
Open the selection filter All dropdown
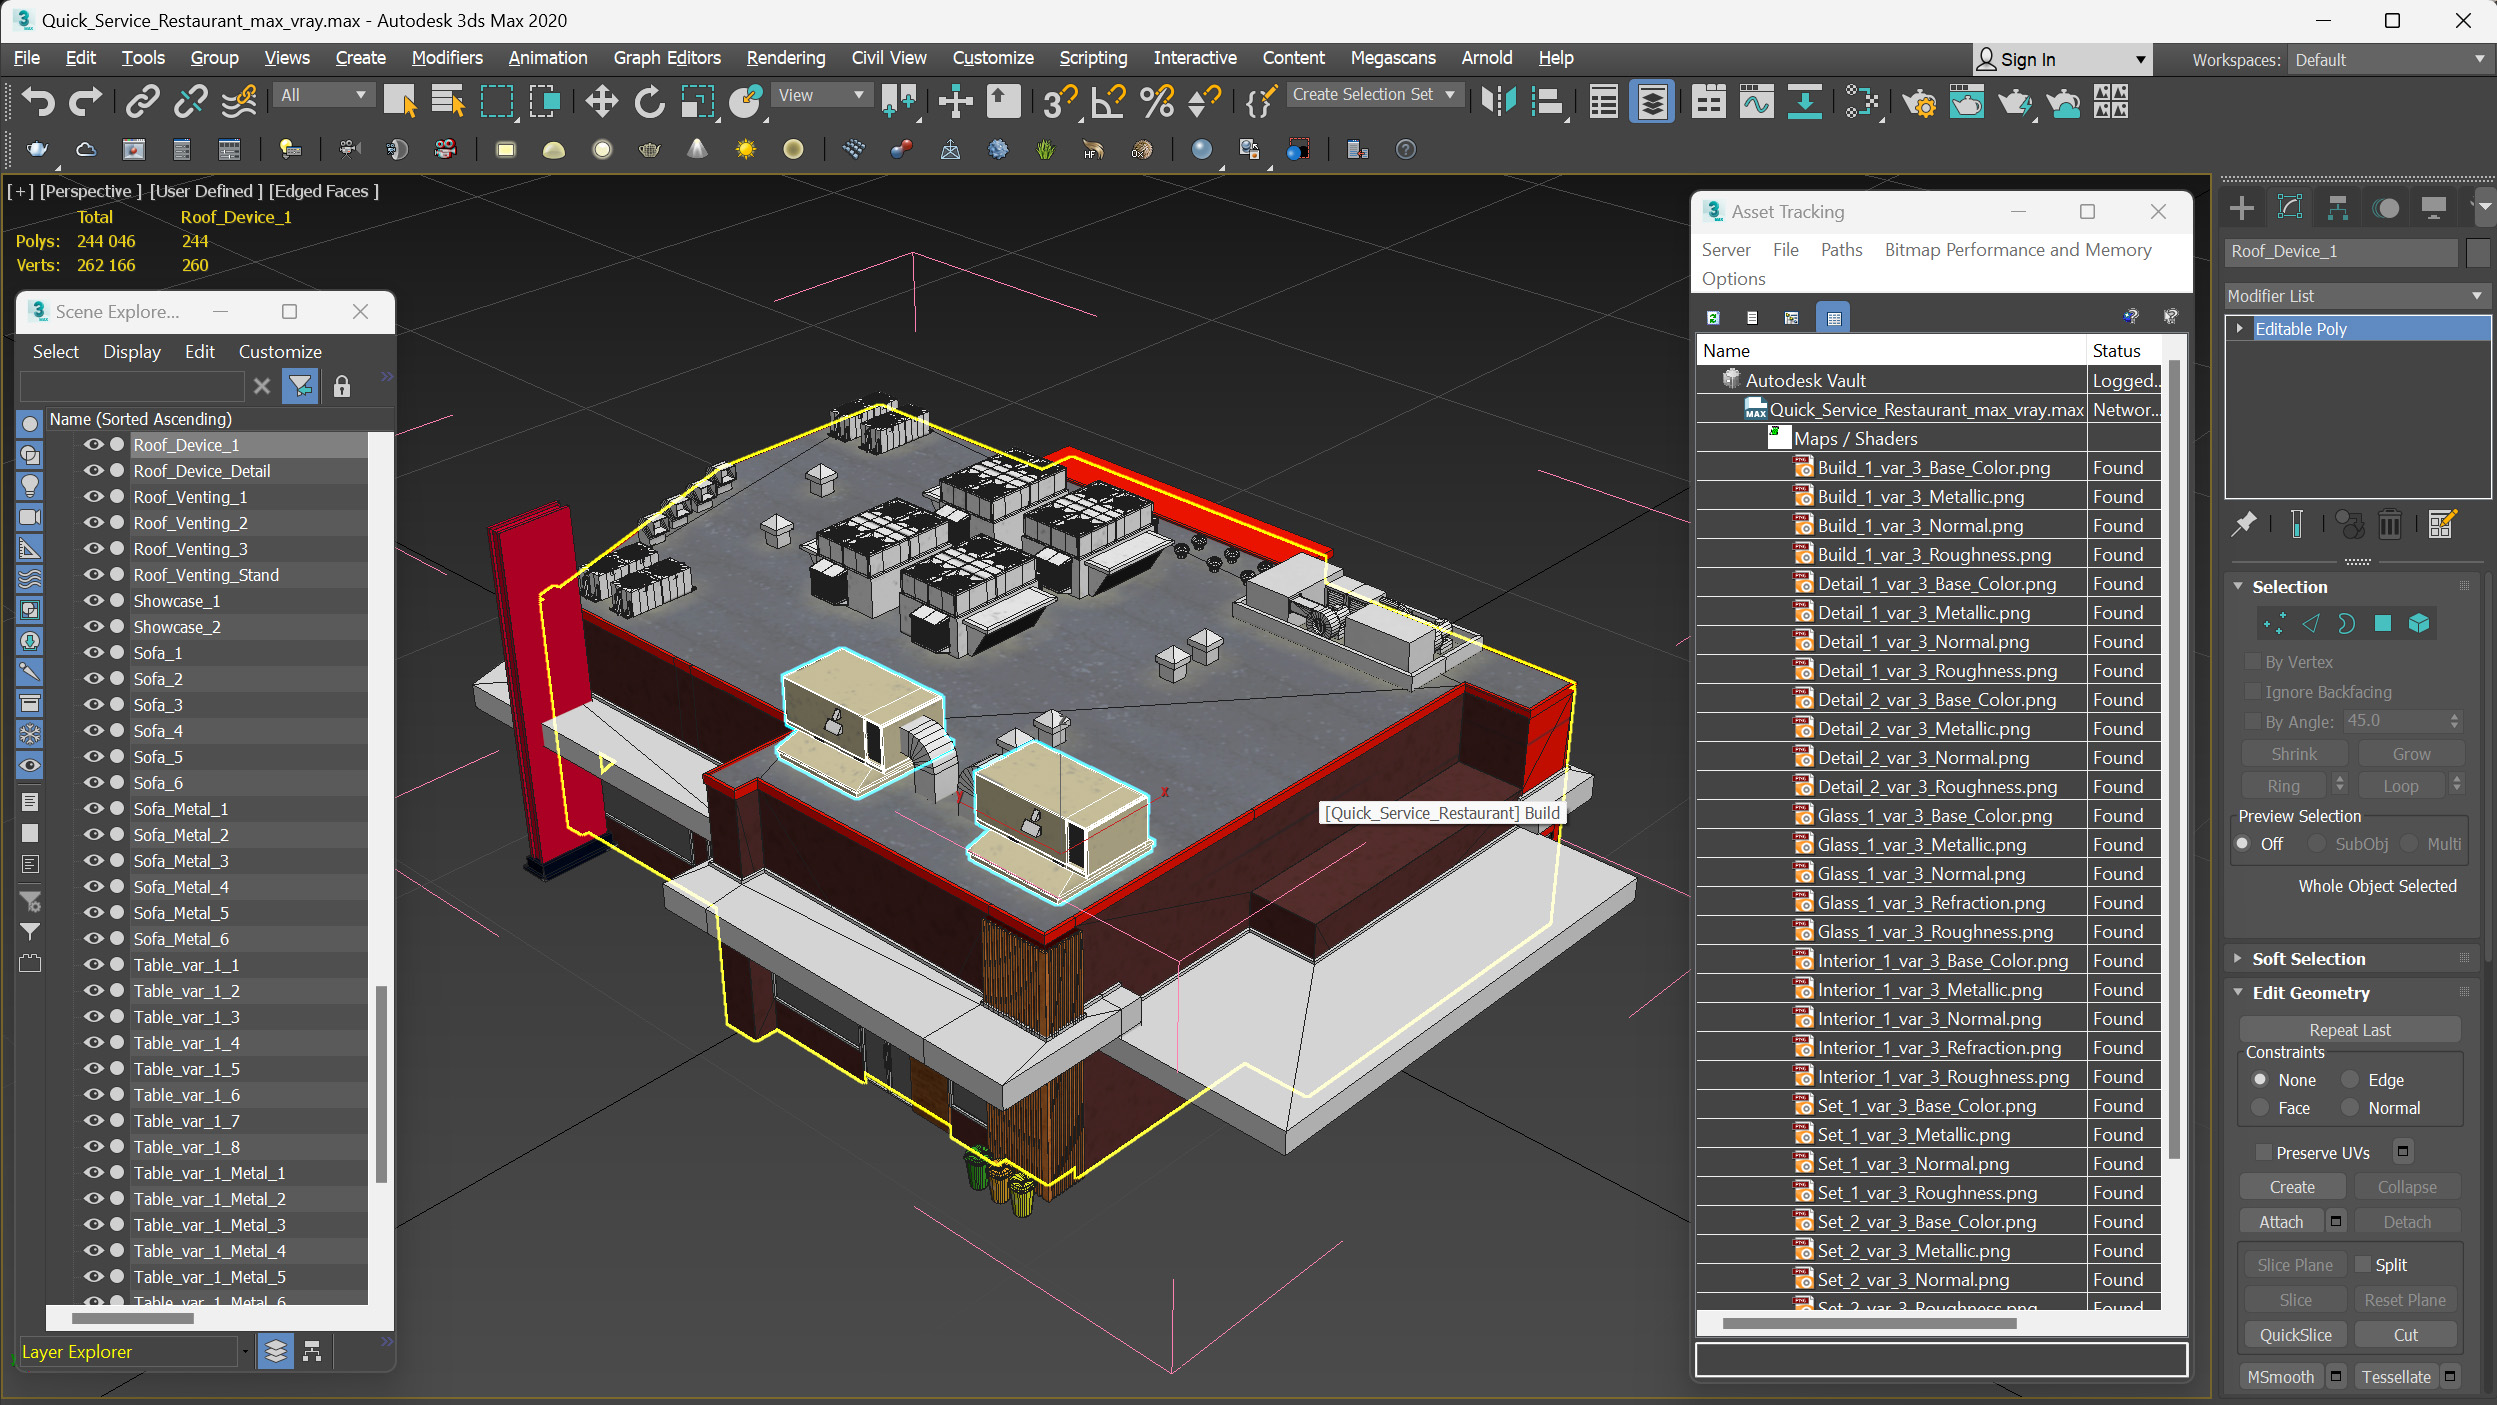tap(323, 95)
